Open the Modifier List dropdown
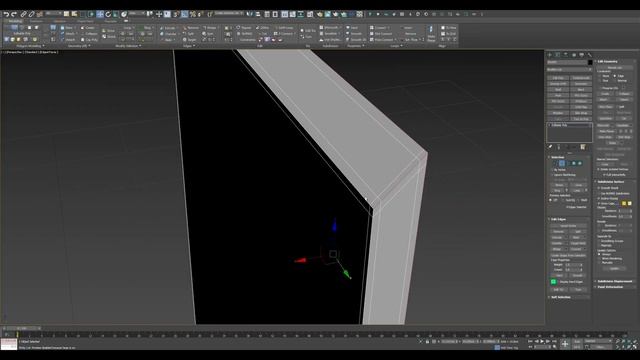 point(569,69)
